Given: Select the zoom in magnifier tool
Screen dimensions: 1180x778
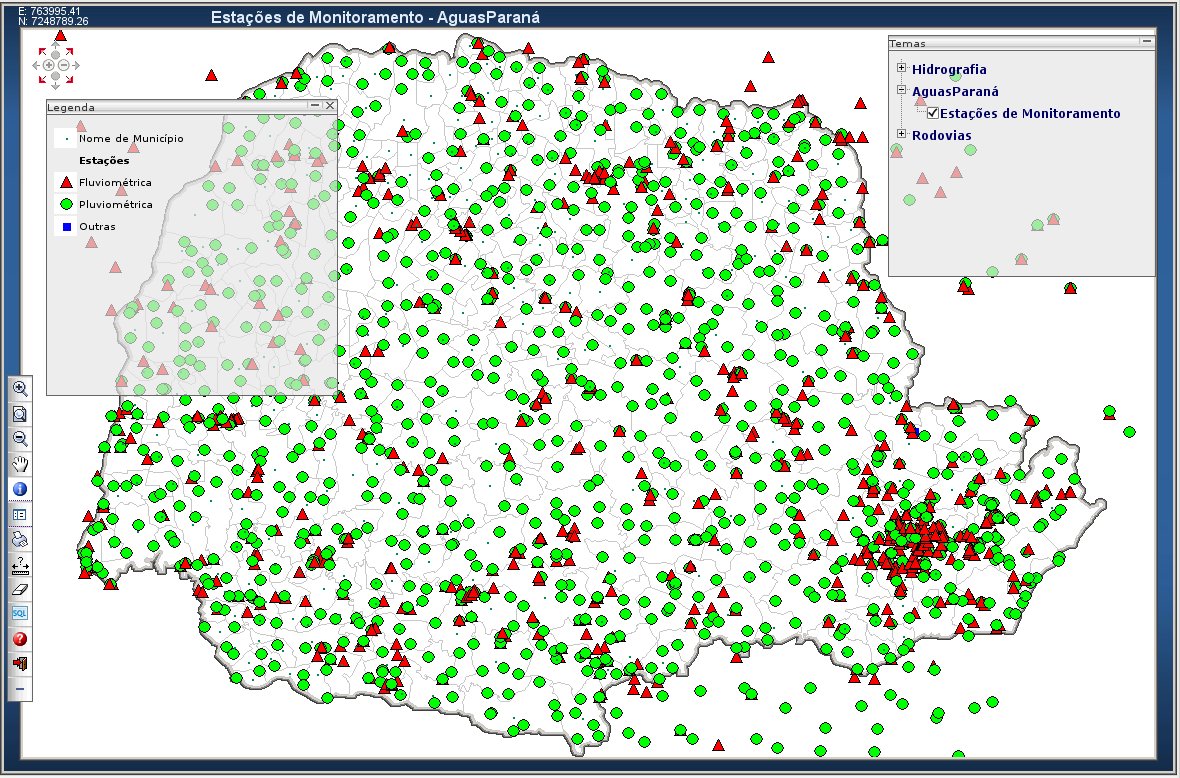Looking at the screenshot, I should click(x=20, y=388).
